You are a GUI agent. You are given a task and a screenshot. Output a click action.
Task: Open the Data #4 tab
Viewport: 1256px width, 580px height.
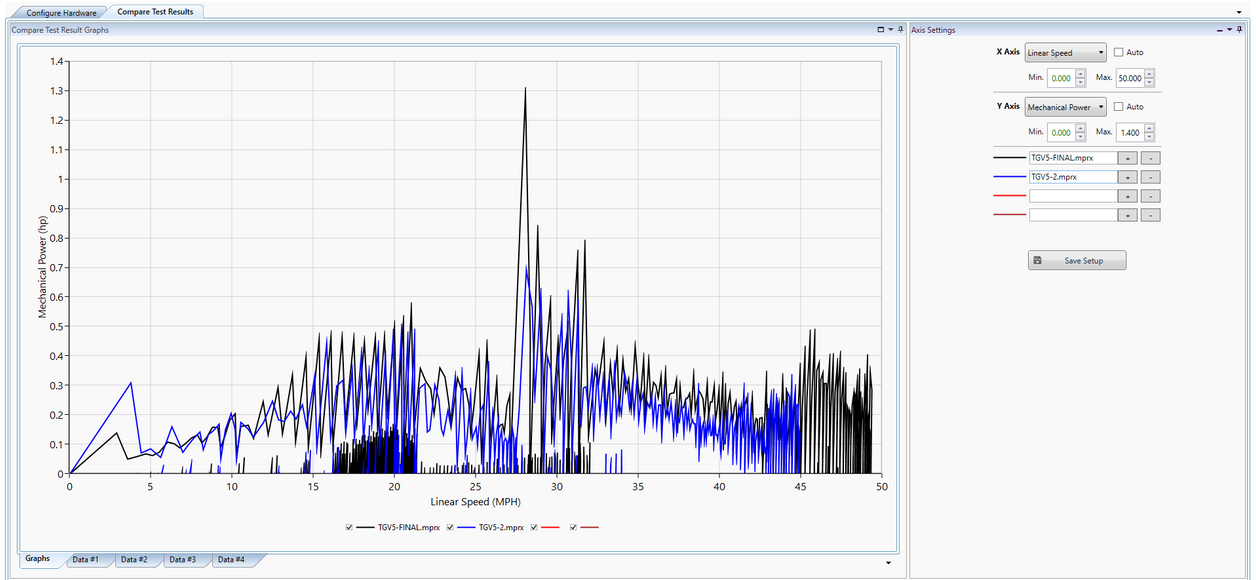[x=232, y=559]
